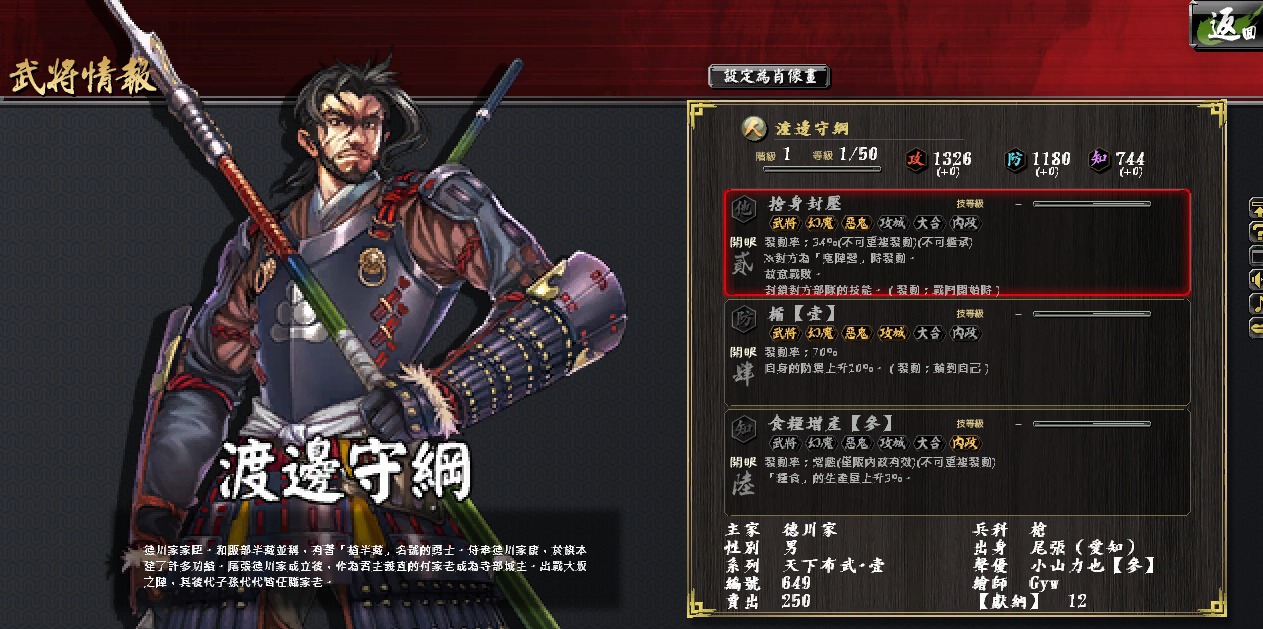The image size is (1263, 629).
Task: Select the 楯【壹】 defense skill panel
Action: [x=957, y=352]
